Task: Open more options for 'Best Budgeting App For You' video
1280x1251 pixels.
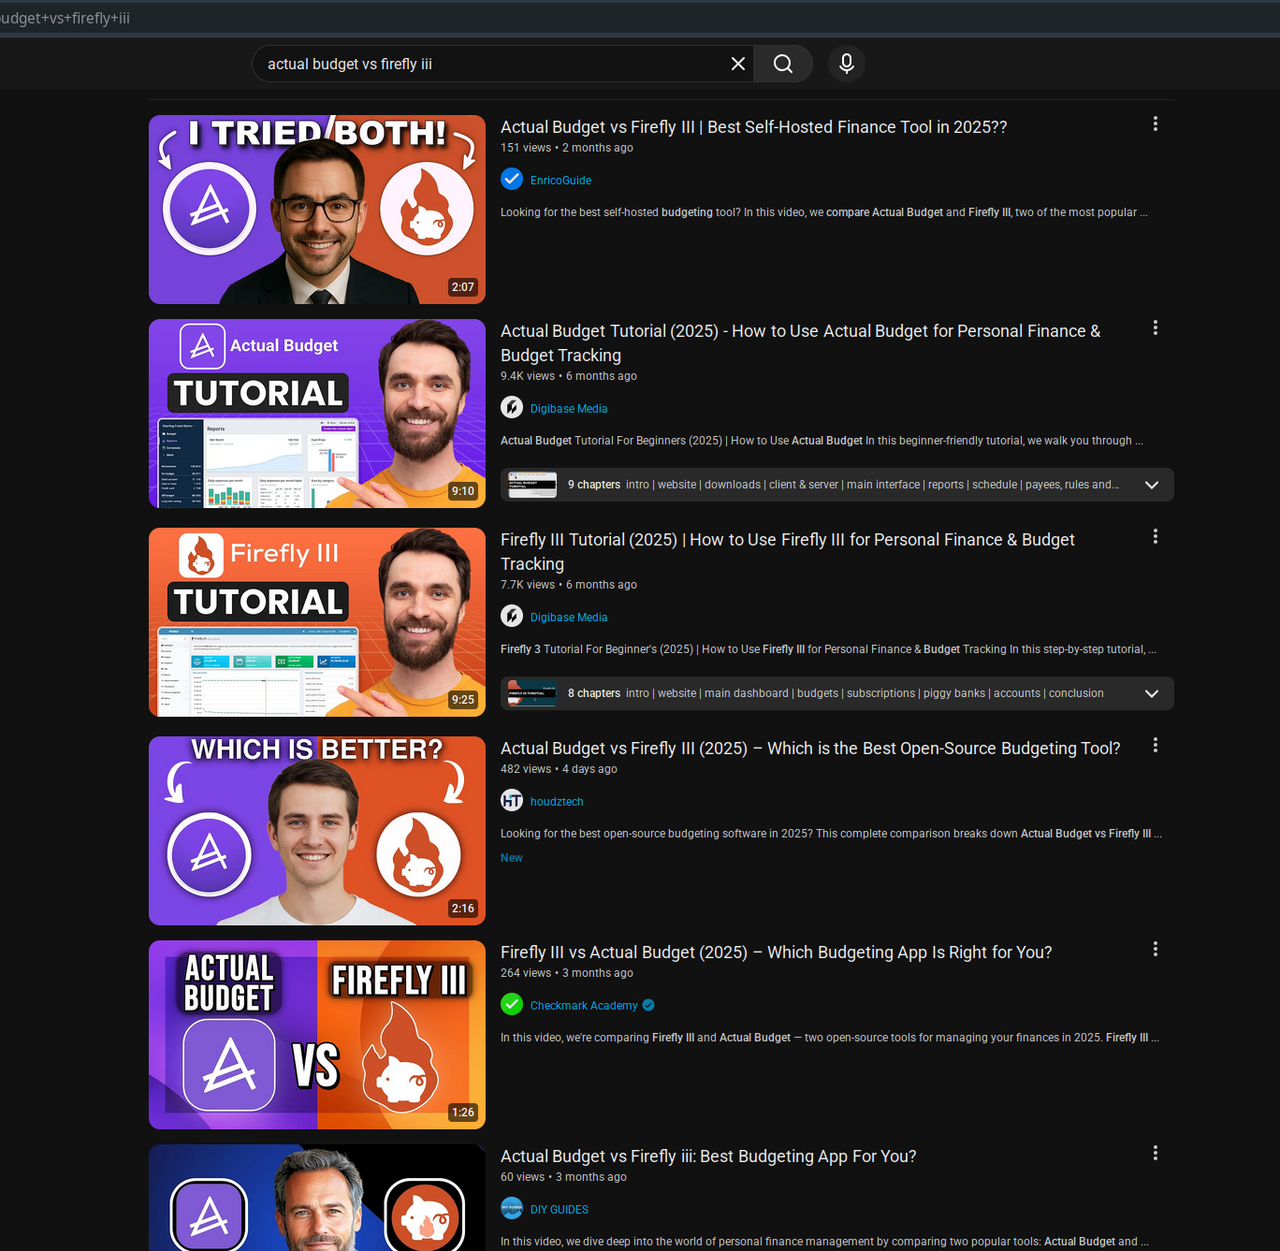Action: (x=1155, y=1153)
